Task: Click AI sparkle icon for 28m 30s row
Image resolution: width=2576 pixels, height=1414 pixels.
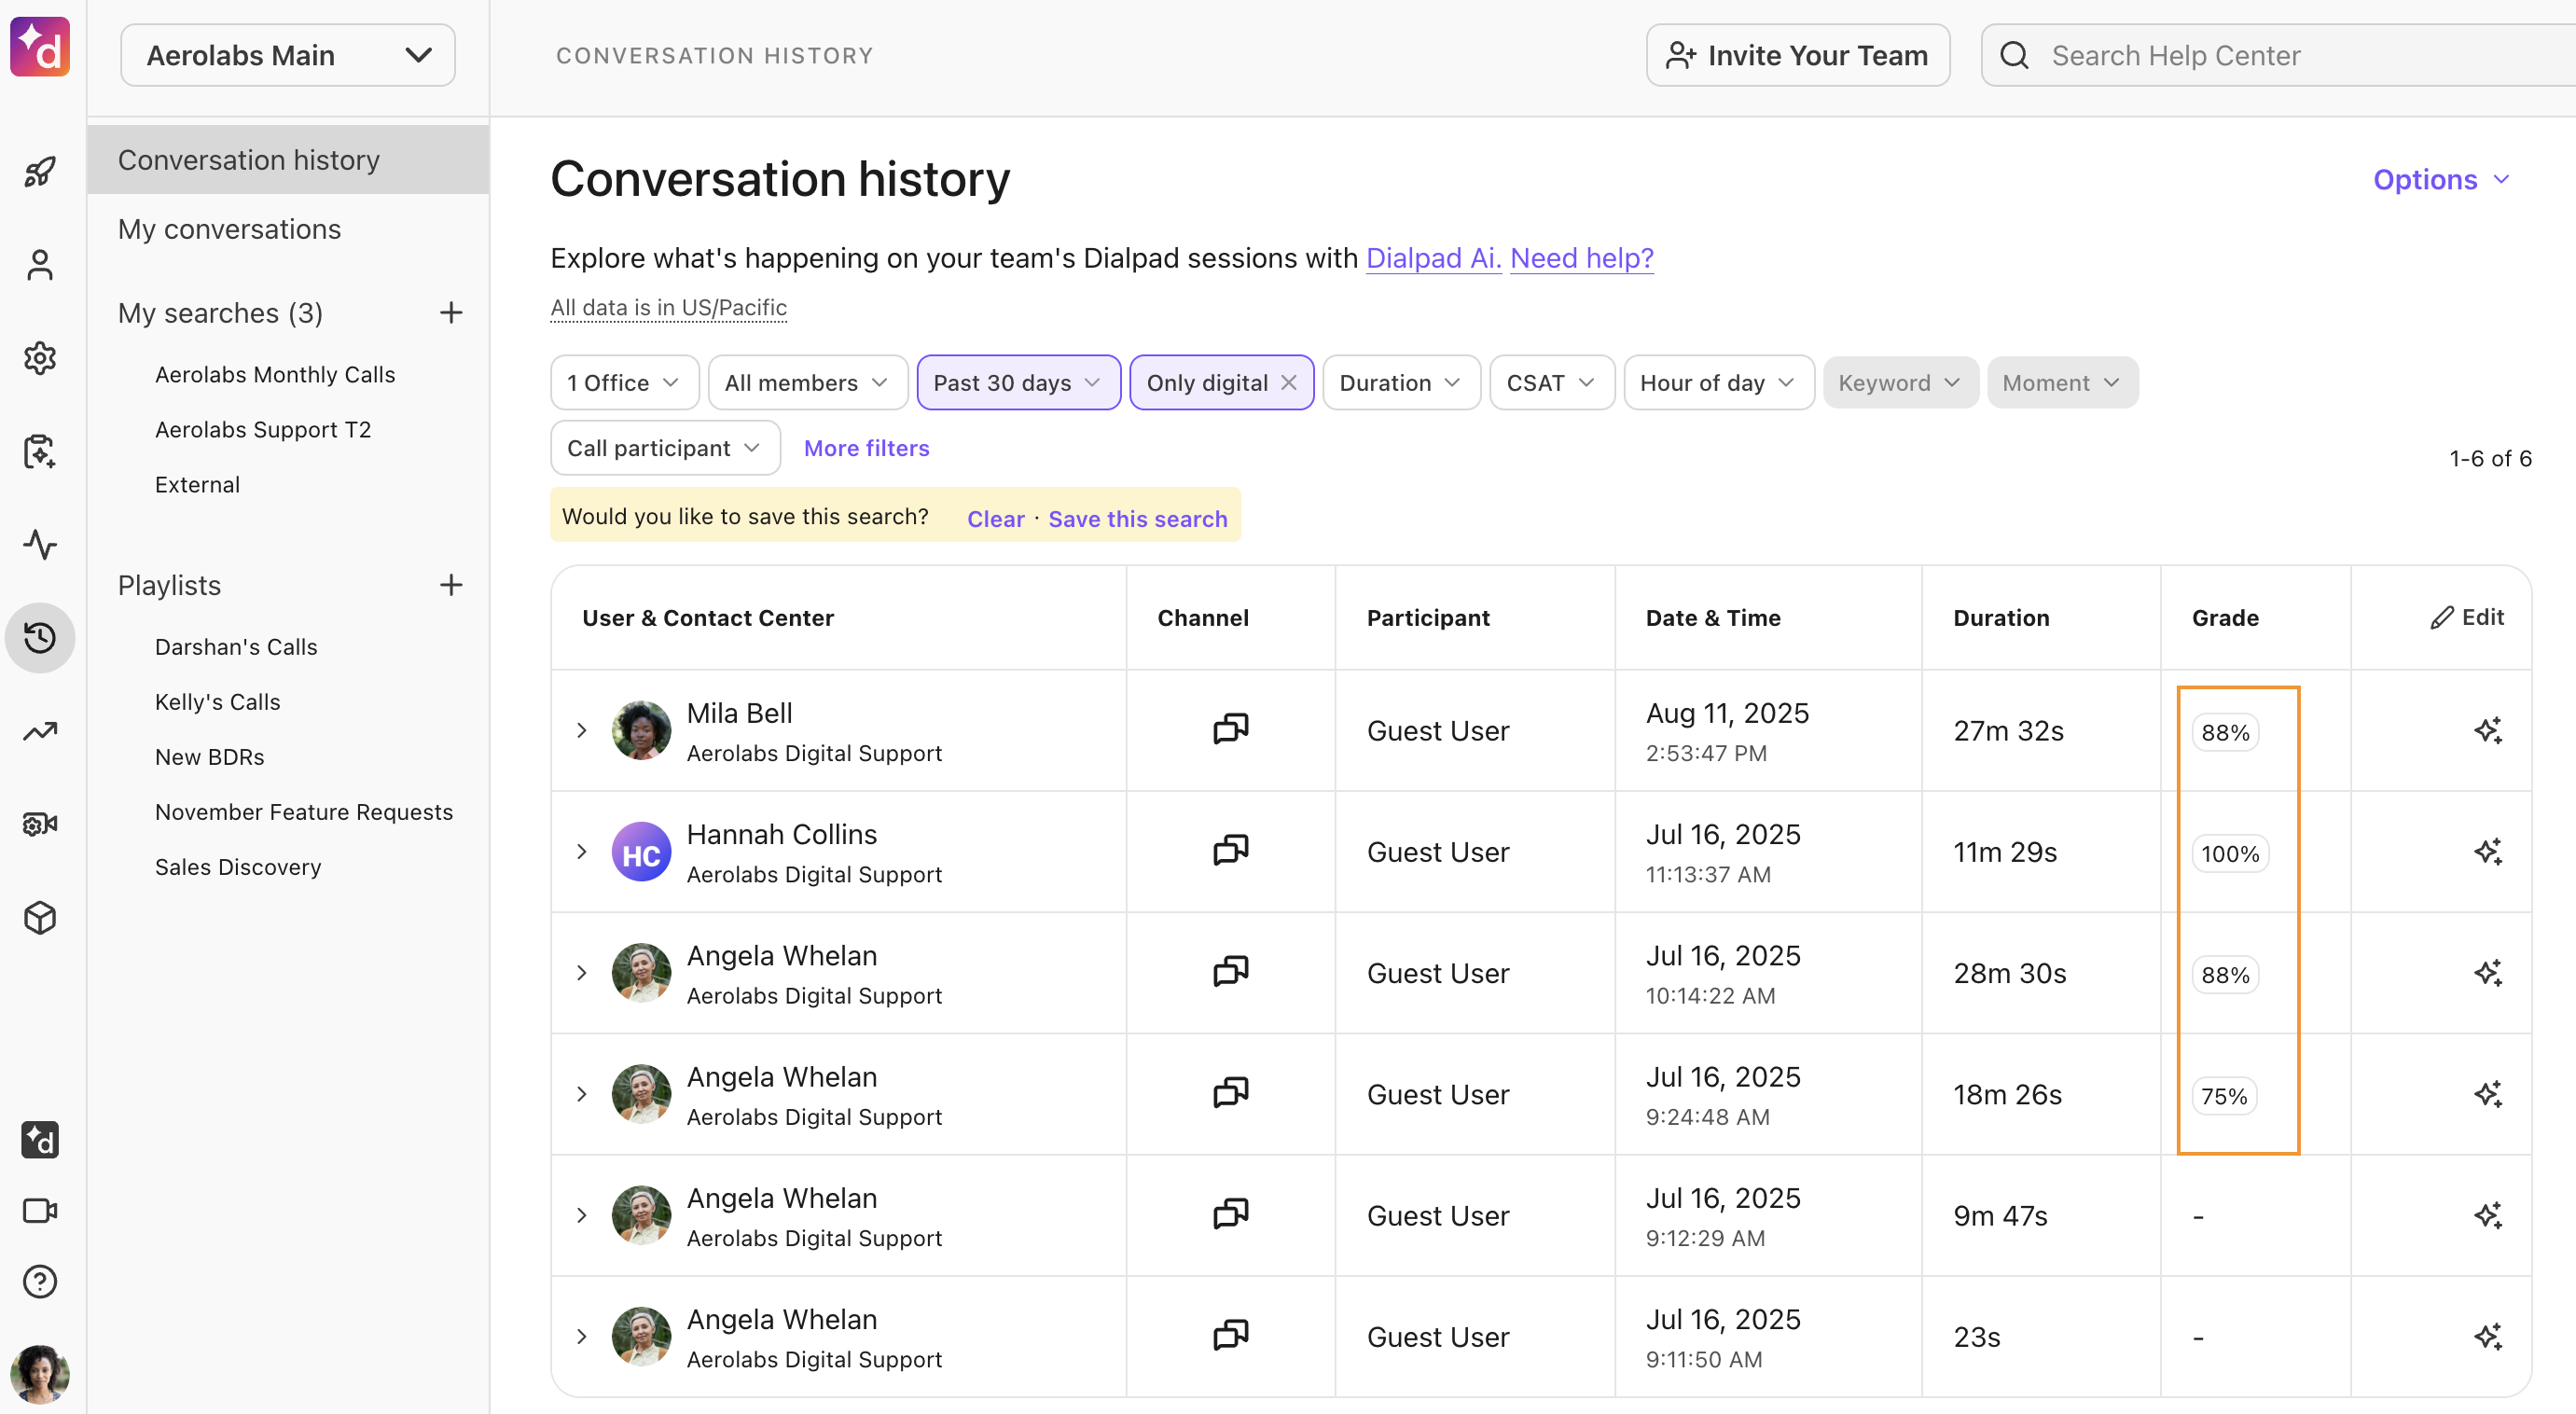Action: point(2488,973)
